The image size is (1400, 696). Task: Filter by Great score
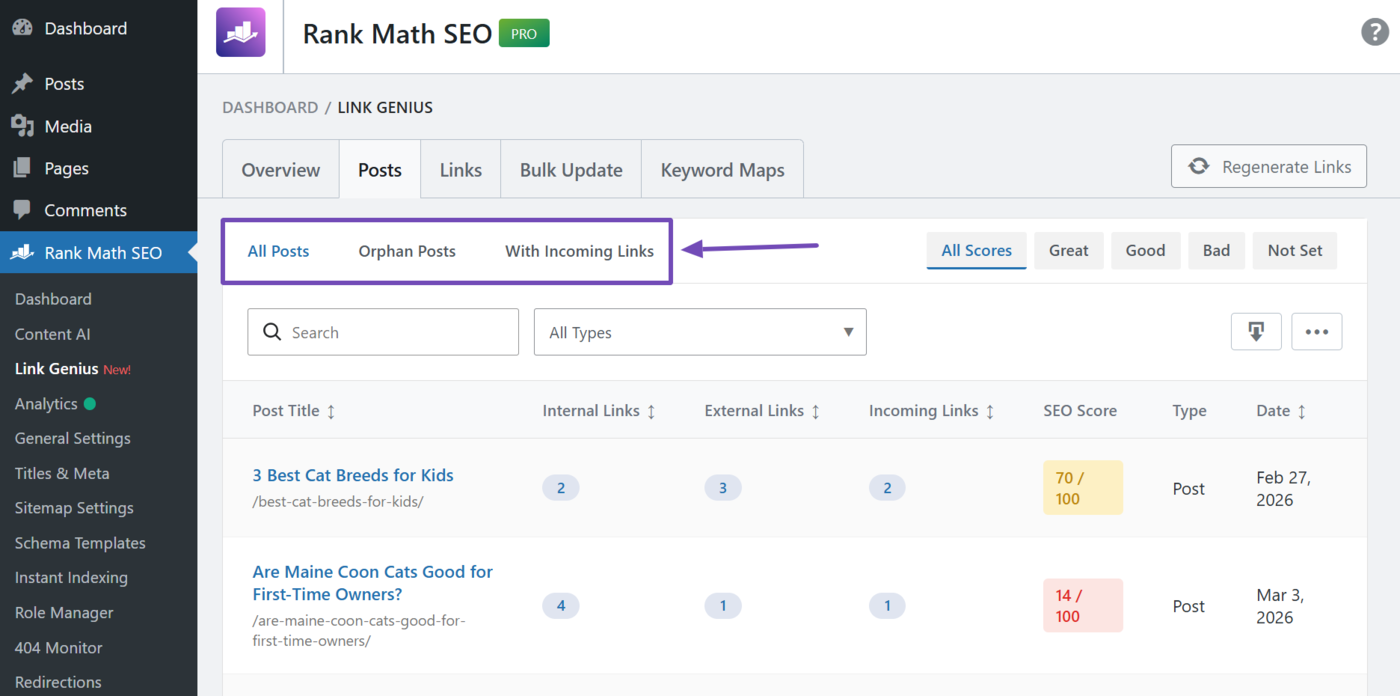click(x=1068, y=251)
